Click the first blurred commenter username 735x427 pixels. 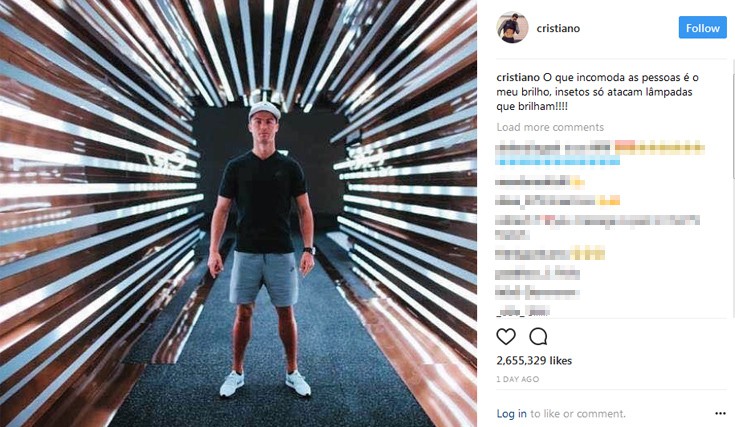pos(529,148)
